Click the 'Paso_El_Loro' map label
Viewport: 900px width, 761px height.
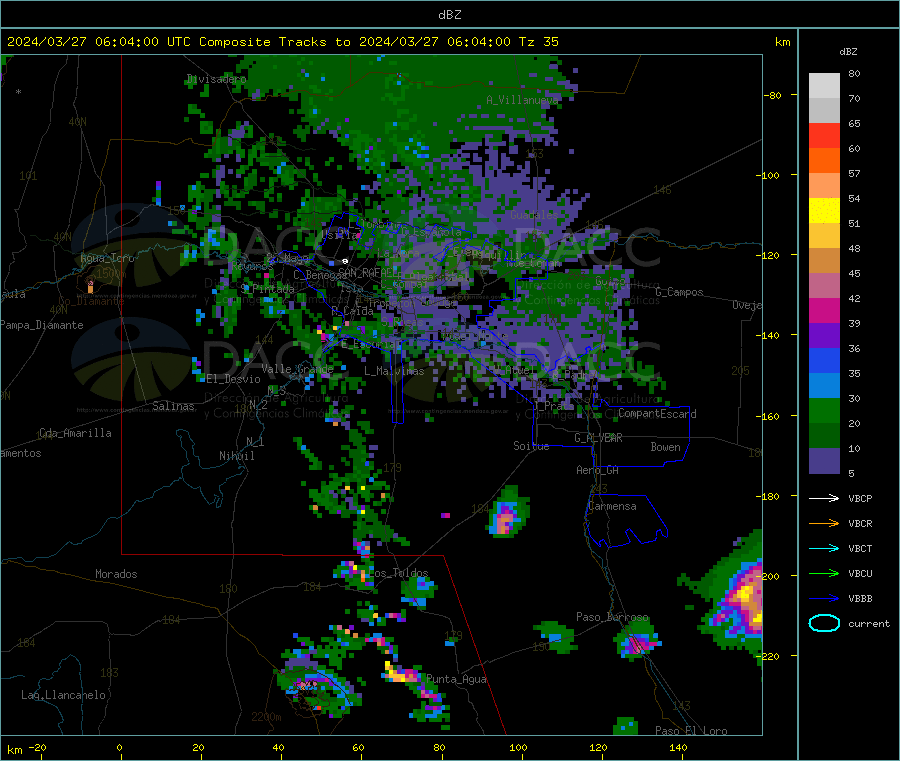[x=691, y=731]
